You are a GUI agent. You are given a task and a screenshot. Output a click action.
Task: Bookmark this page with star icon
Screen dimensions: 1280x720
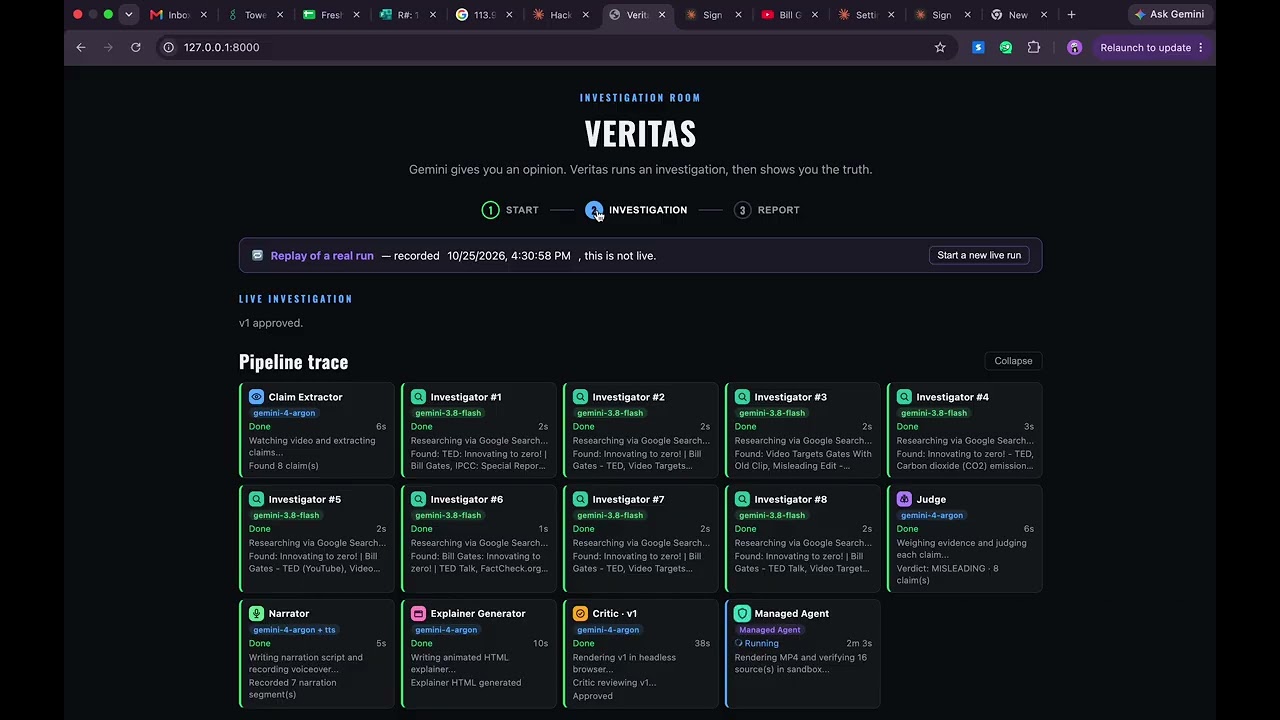(x=940, y=47)
